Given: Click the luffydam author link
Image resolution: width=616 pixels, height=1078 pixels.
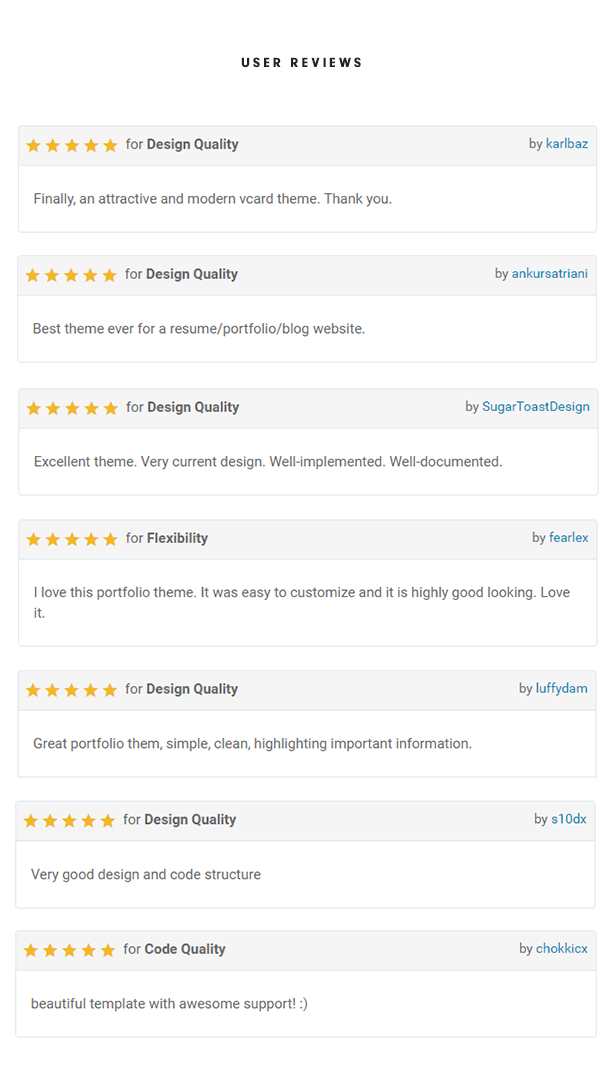Looking at the screenshot, I should (562, 689).
